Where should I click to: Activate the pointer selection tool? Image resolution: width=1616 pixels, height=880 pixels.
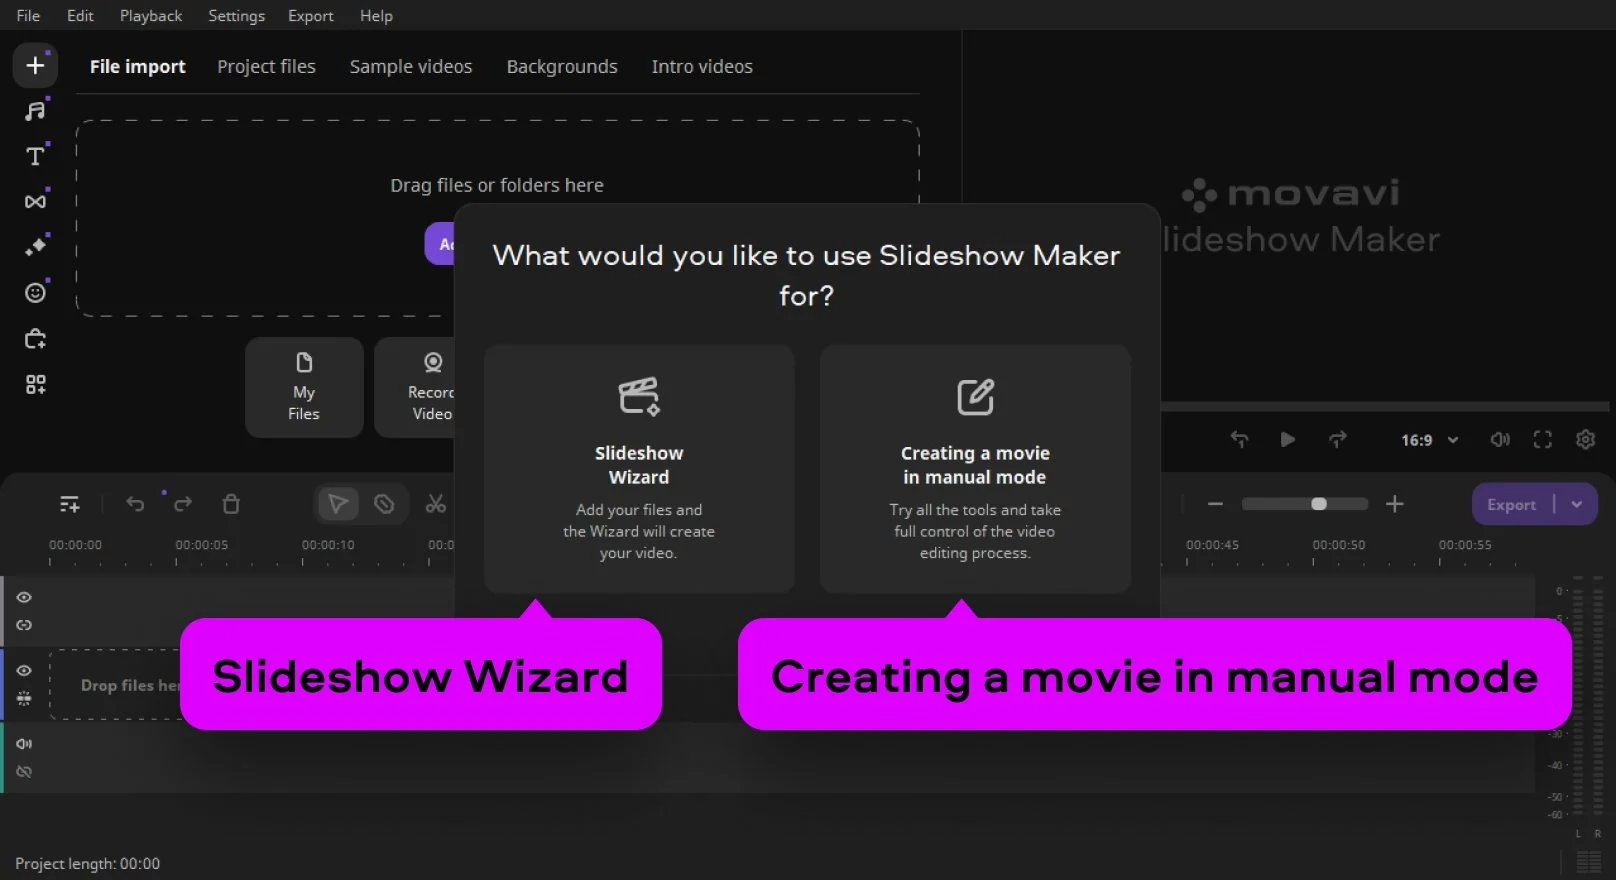pyautogui.click(x=338, y=504)
